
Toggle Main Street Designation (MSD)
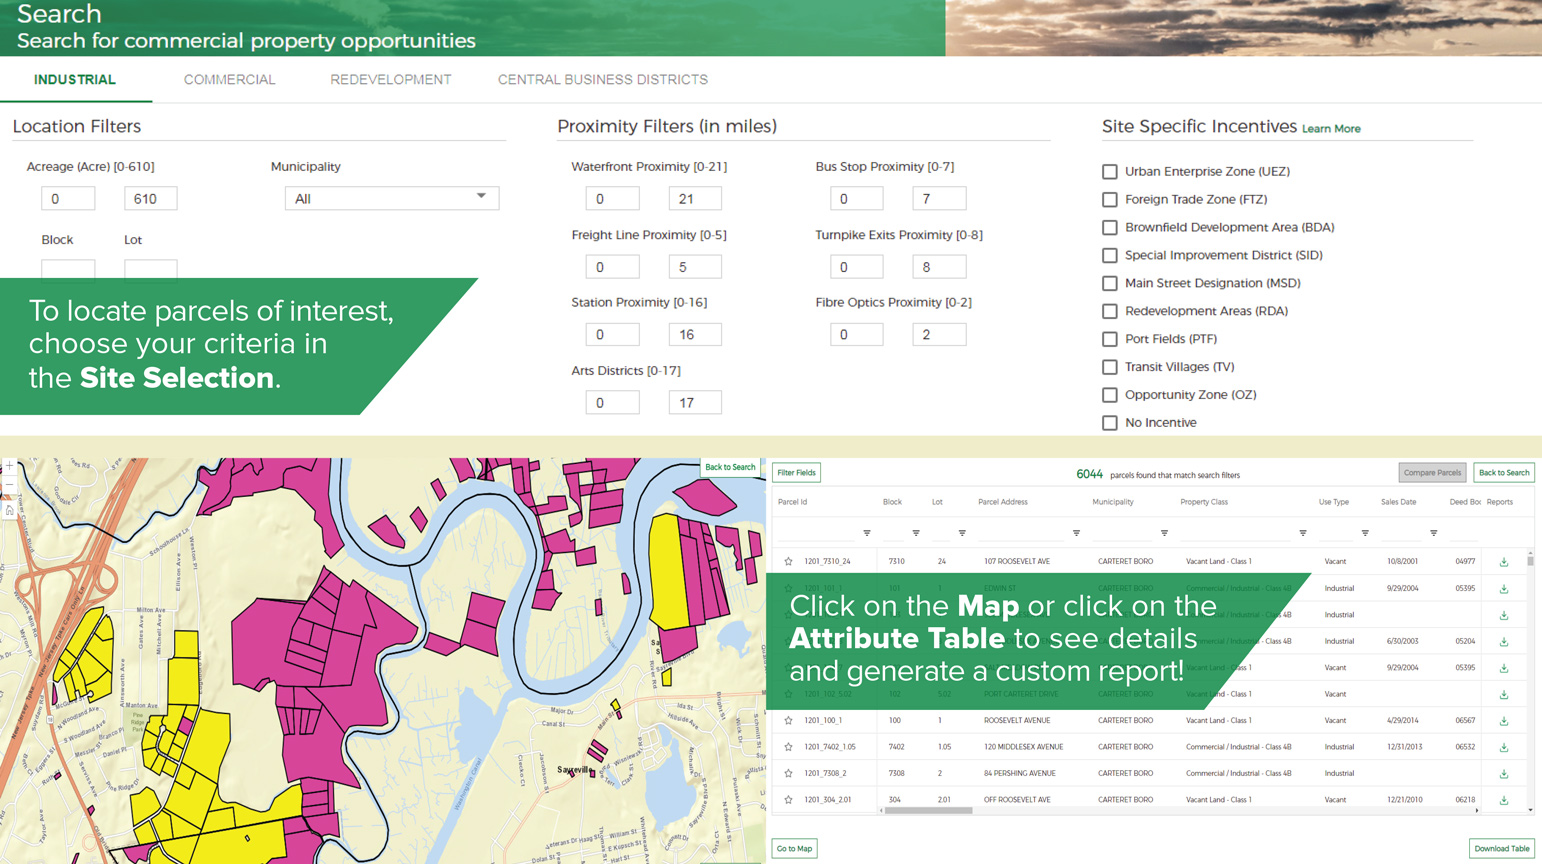pos(1110,284)
